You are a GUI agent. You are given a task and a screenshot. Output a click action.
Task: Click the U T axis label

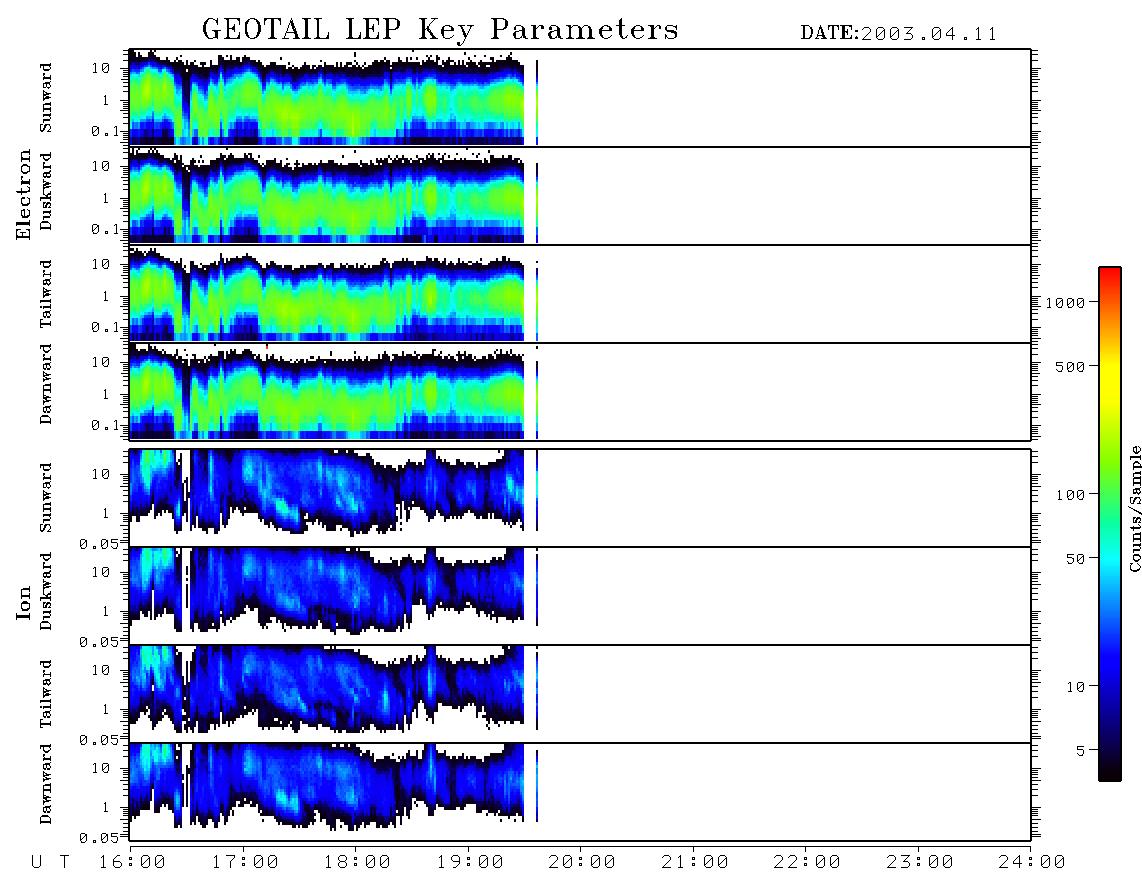pyautogui.click(x=50, y=863)
